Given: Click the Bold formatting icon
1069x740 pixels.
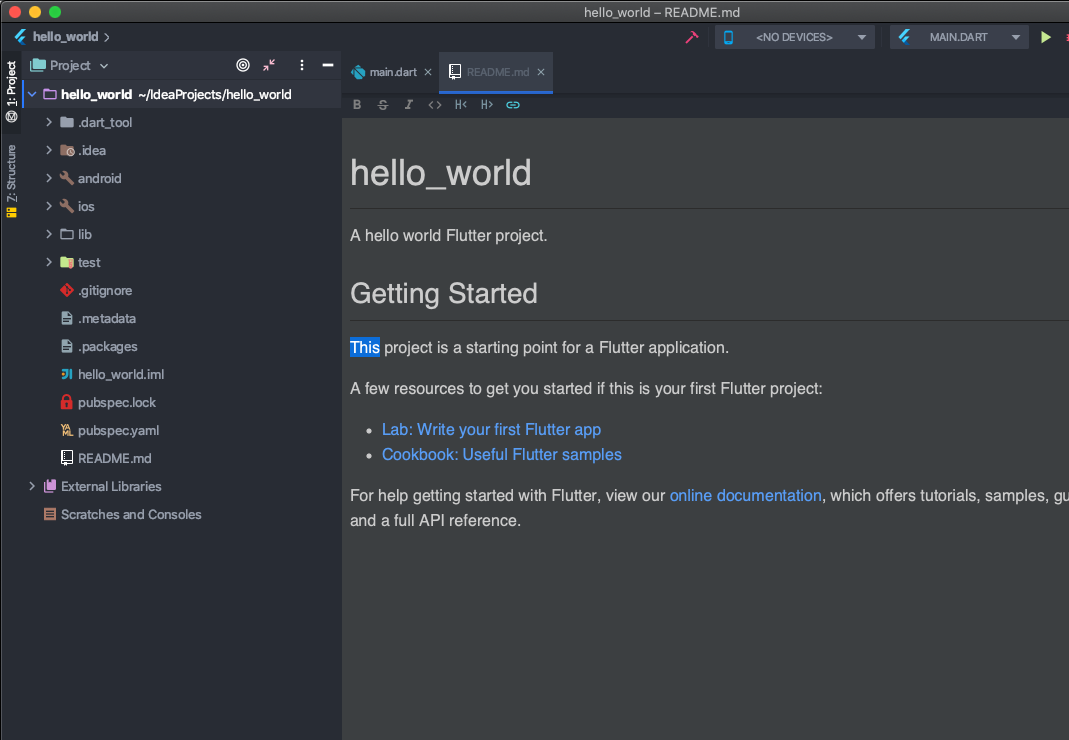Looking at the screenshot, I should [357, 105].
